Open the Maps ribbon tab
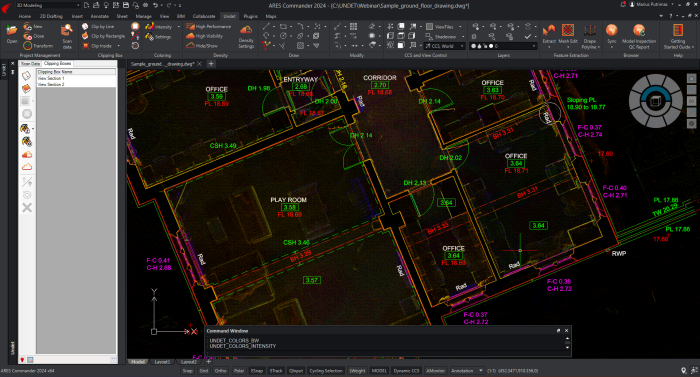 point(271,16)
